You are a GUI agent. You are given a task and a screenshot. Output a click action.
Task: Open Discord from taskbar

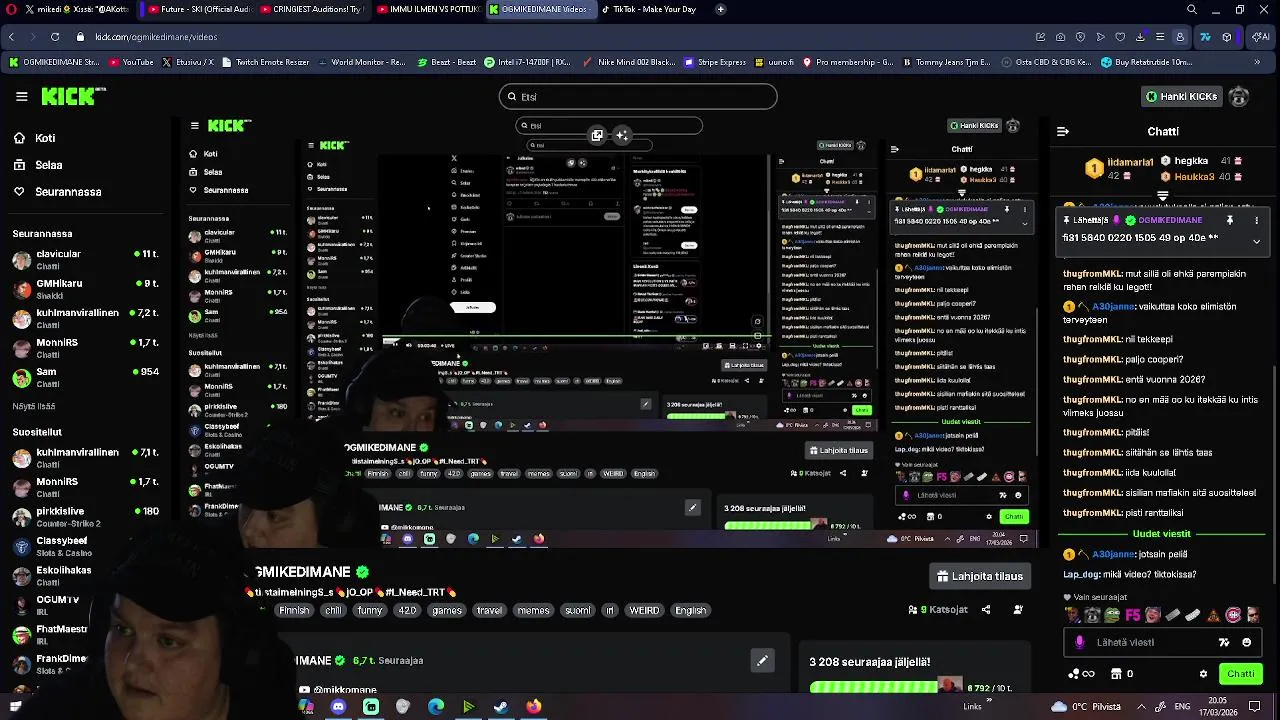tap(338, 706)
